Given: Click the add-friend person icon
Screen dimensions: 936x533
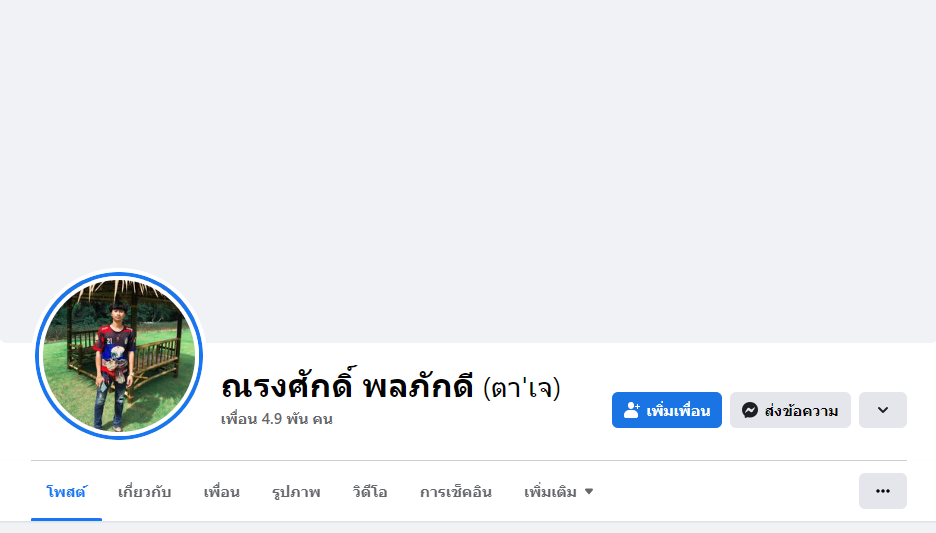Looking at the screenshot, I should click(x=631, y=410).
